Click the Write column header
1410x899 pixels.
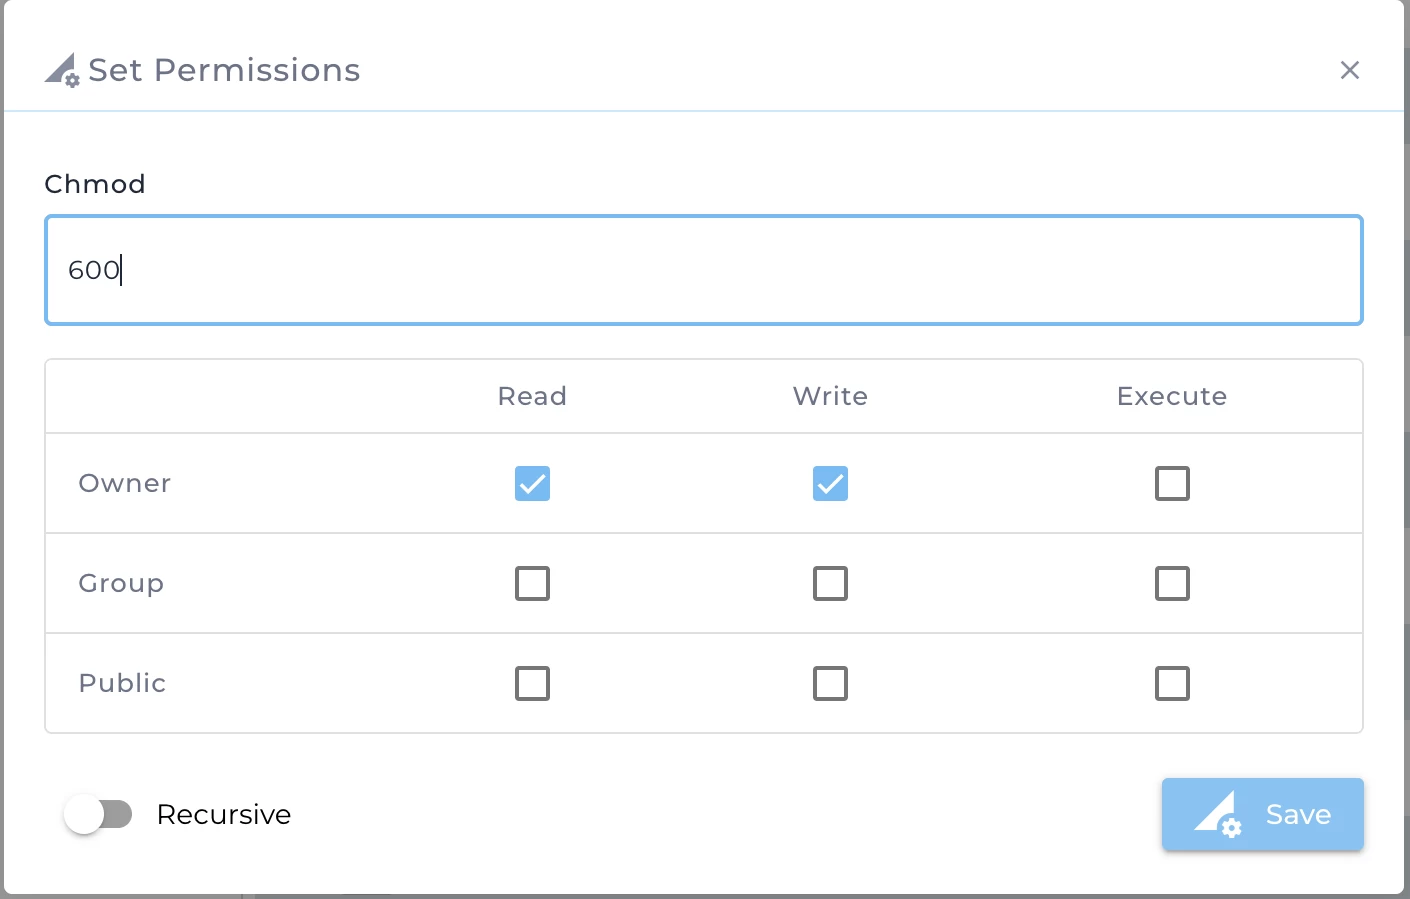tap(830, 397)
